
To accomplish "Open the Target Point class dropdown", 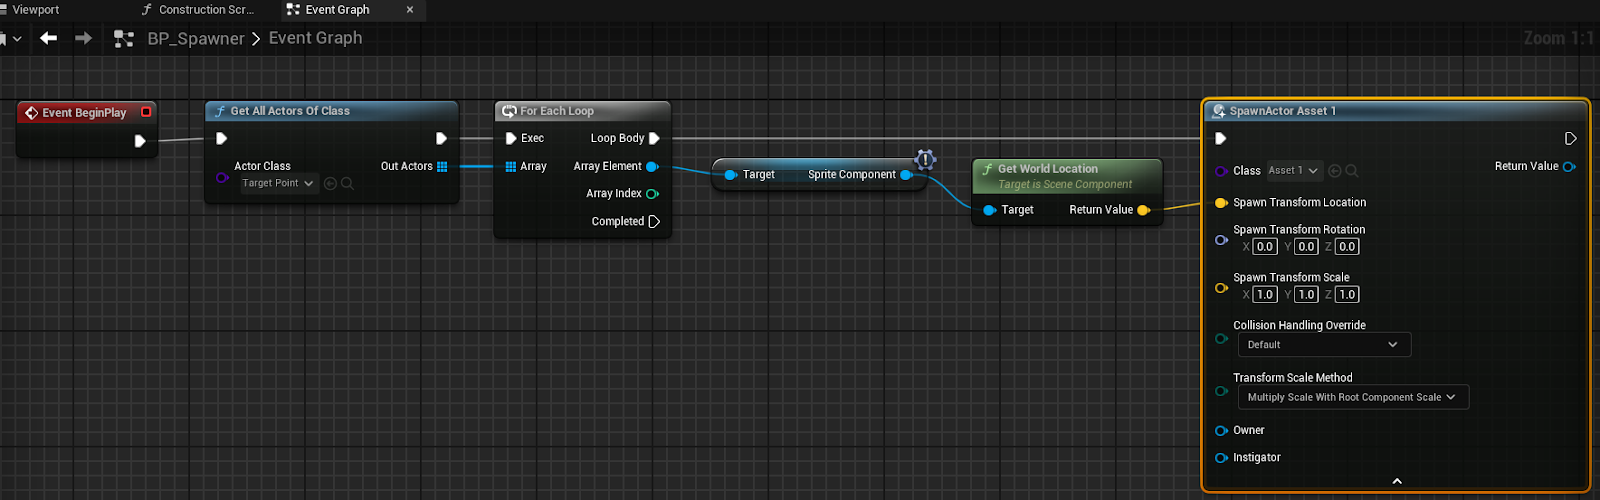I will [x=279, y=183].
